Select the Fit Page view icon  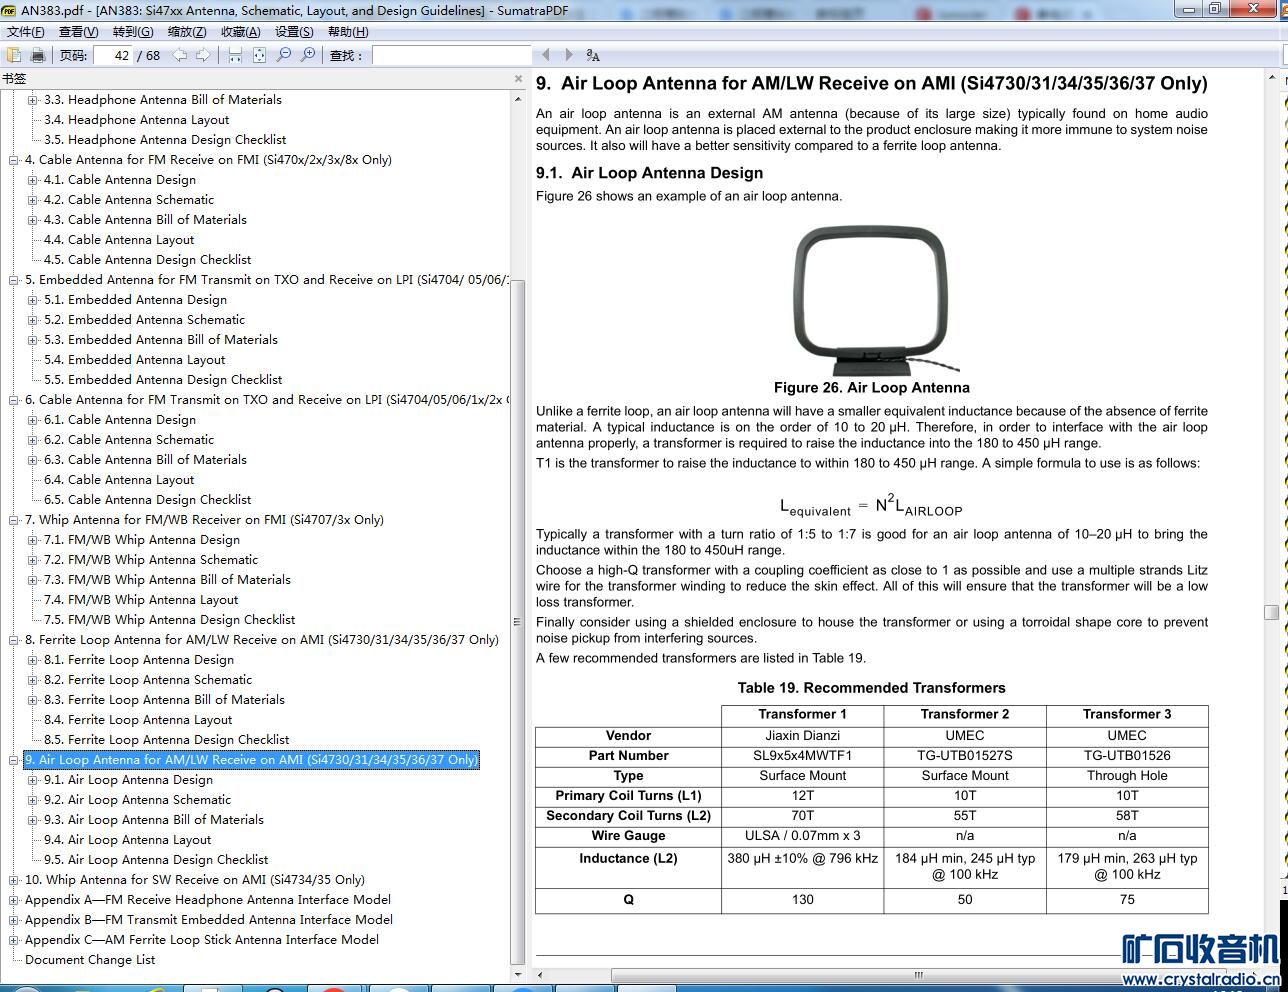259,55
